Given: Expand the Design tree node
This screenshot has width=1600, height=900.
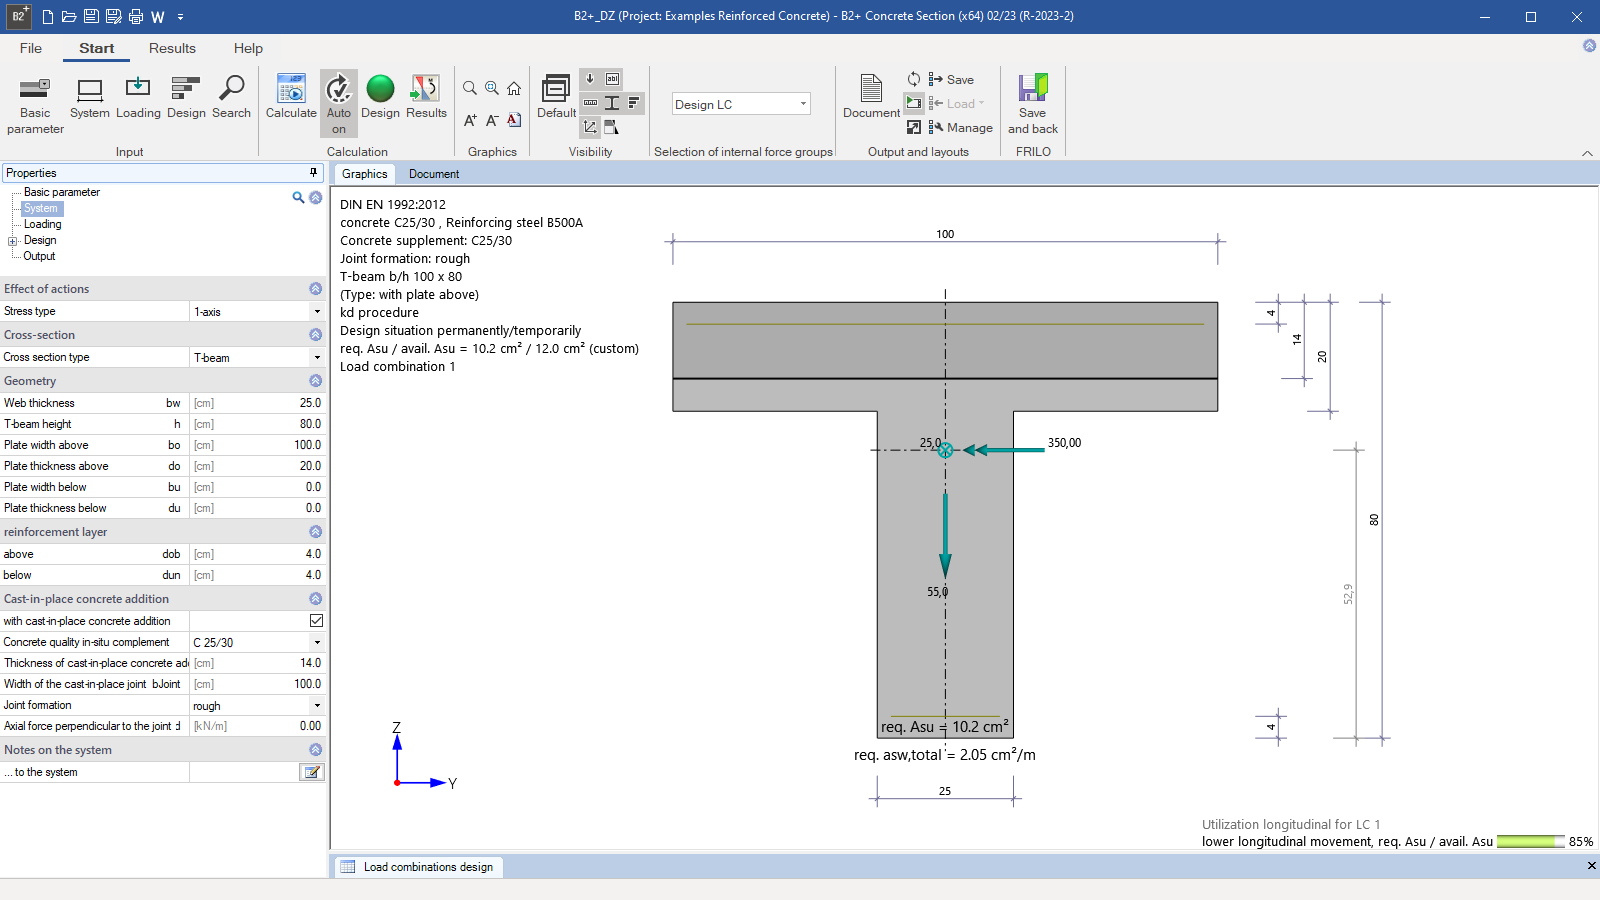Looking at the screenshot, I should pos(13,241).
